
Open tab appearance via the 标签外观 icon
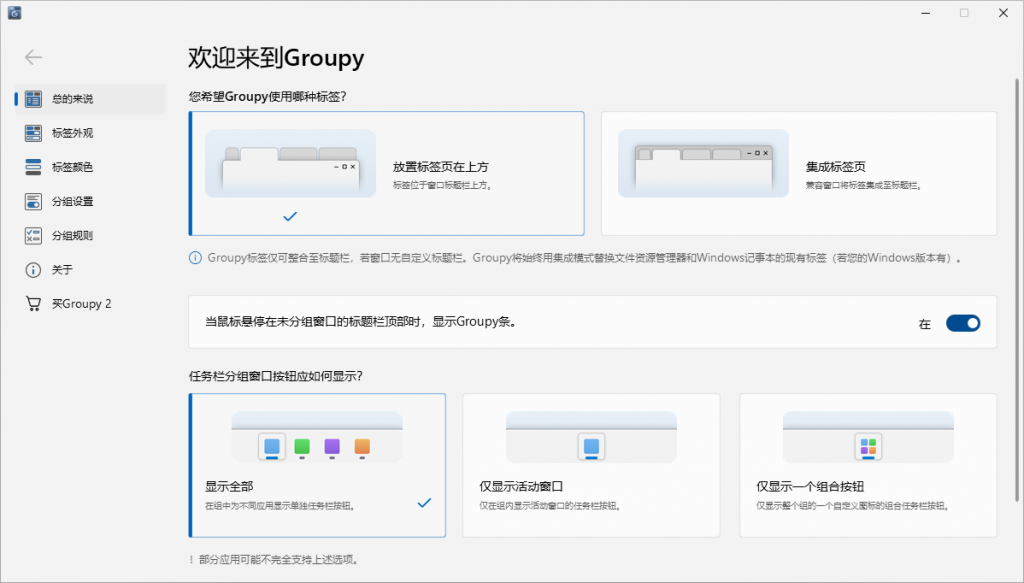(x=31, y=133)
